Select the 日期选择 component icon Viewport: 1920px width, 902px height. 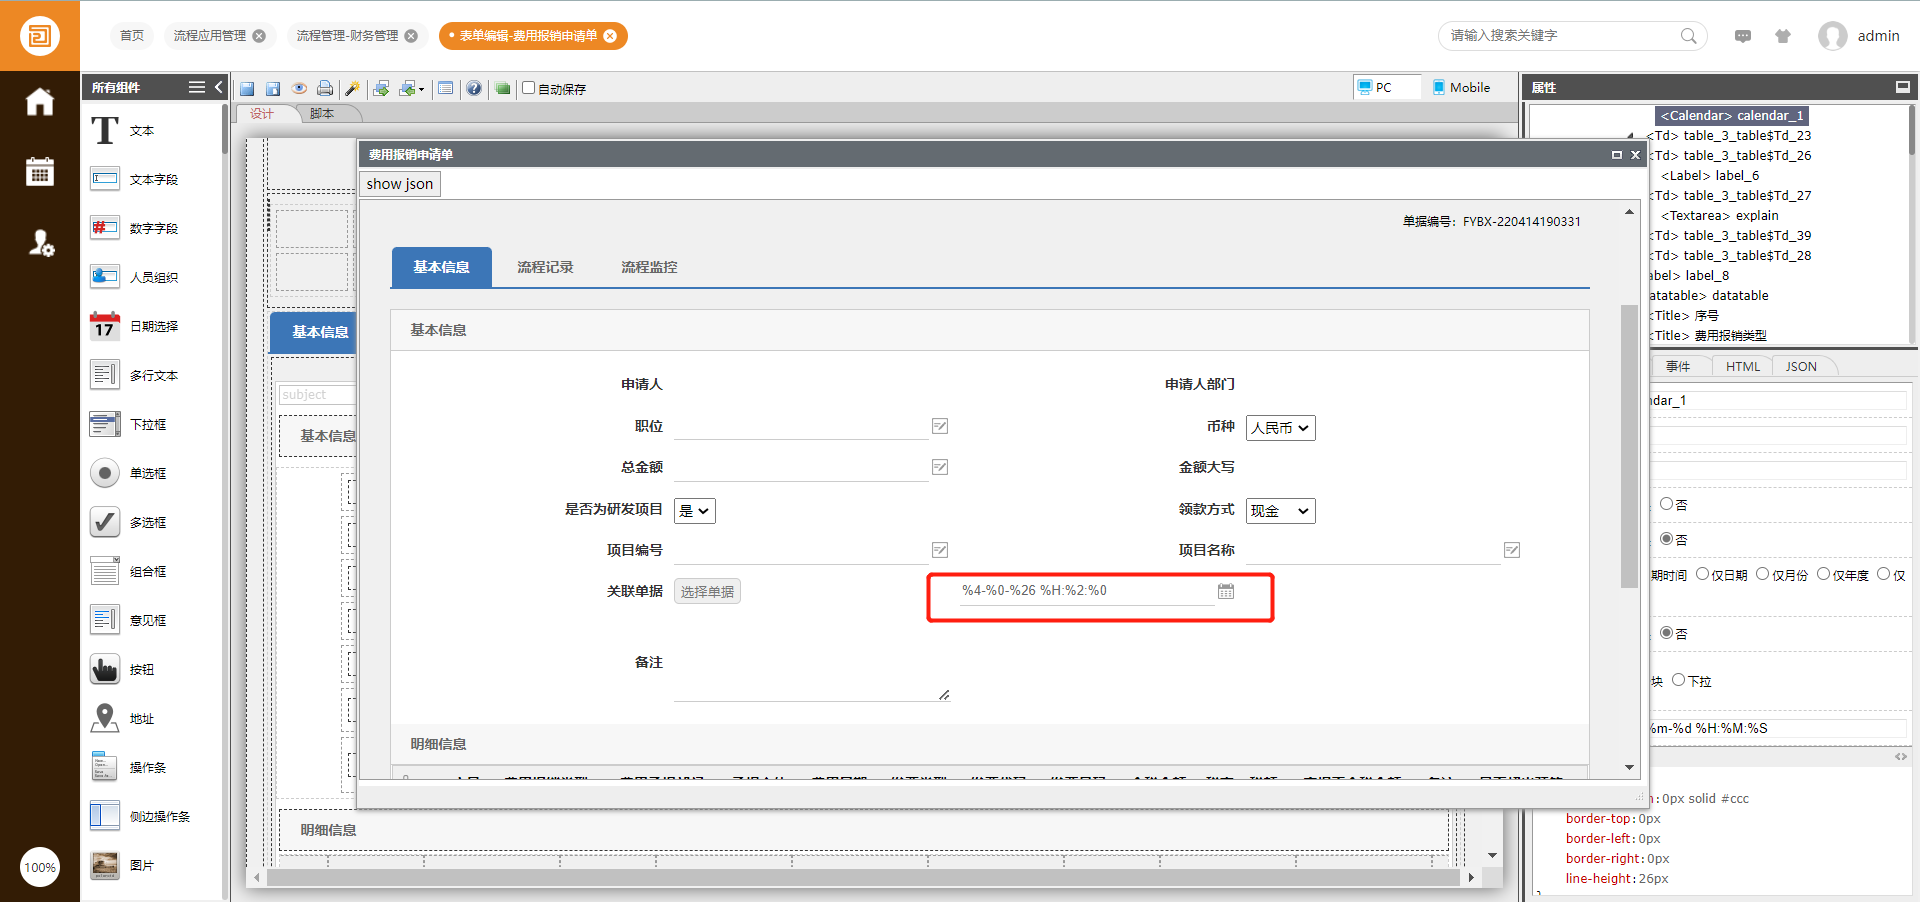105,326
